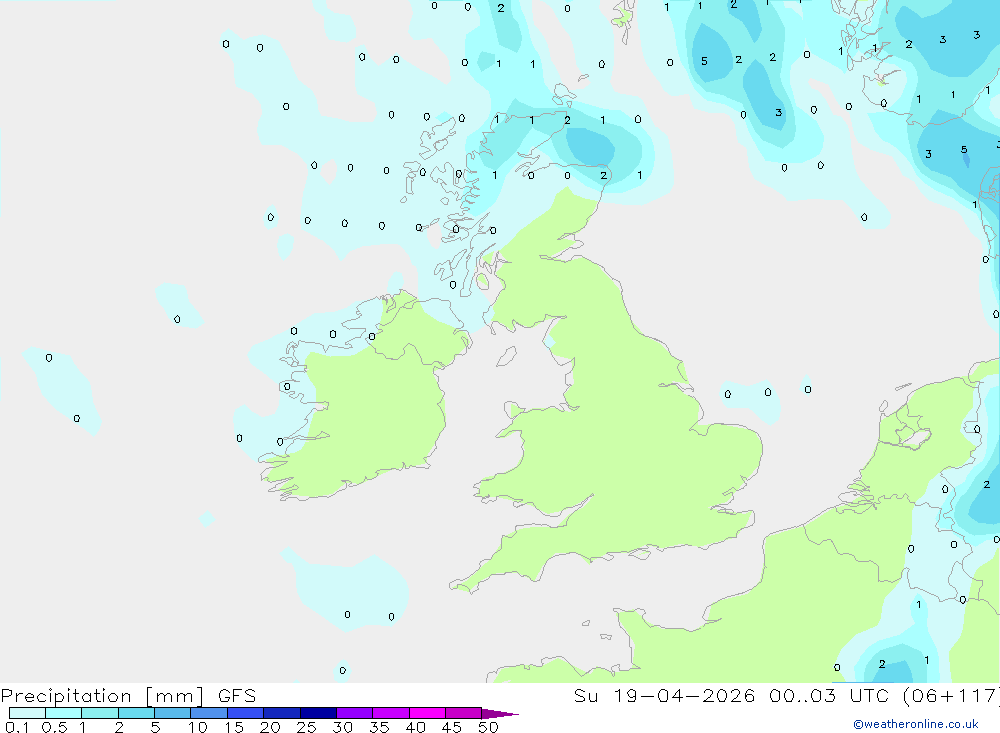1000x733 pixels.
Task: Click the '0.1' legend scale label
Action: click(x=17, y=727)
